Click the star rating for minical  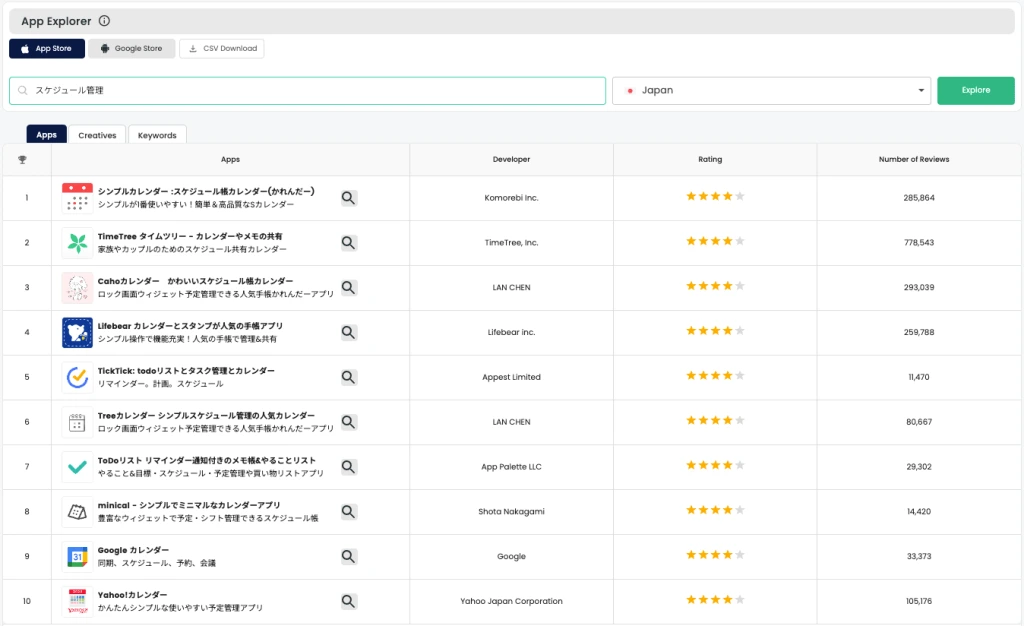click(713, 511)
